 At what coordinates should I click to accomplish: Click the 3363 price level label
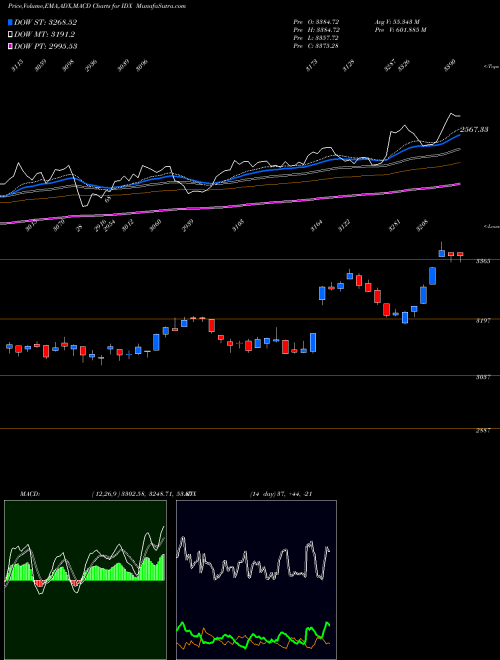pyautogui.click(x=483, y=261)
